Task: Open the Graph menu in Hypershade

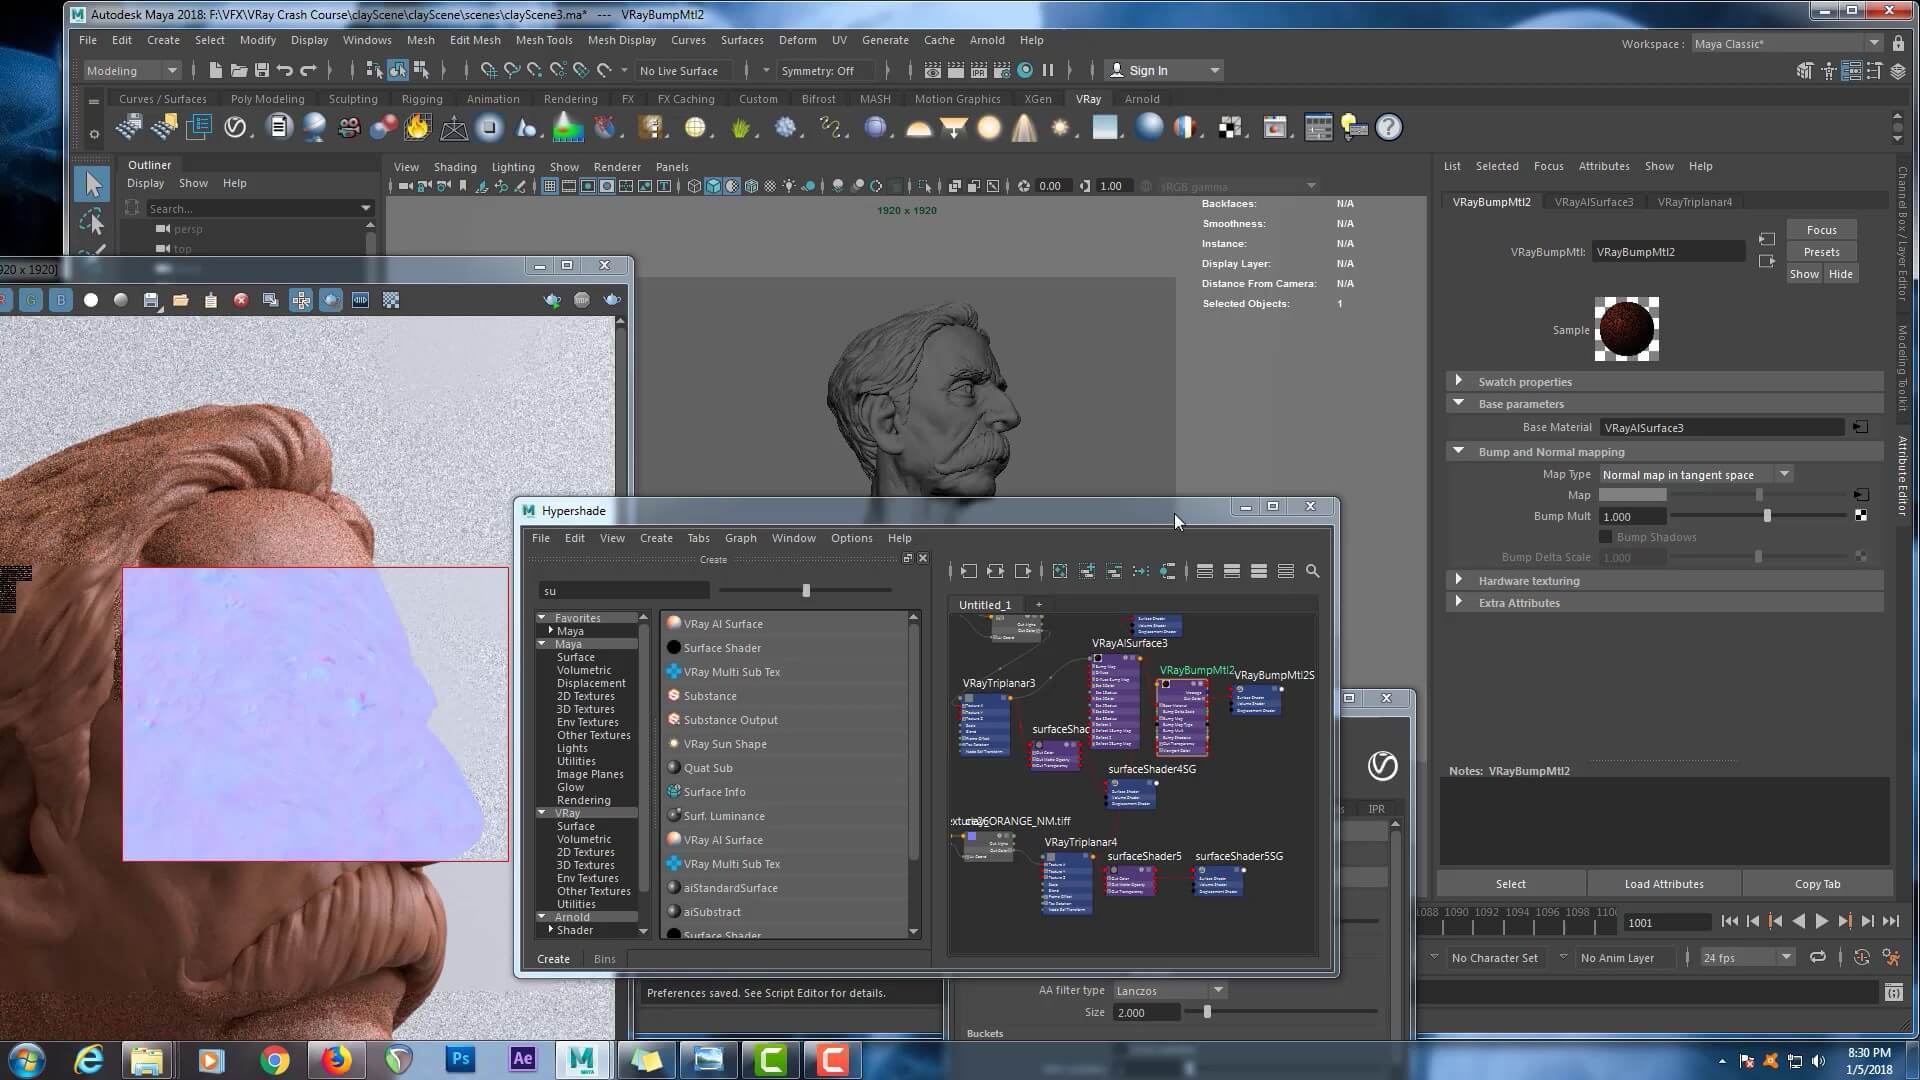Action: (740, 538)
